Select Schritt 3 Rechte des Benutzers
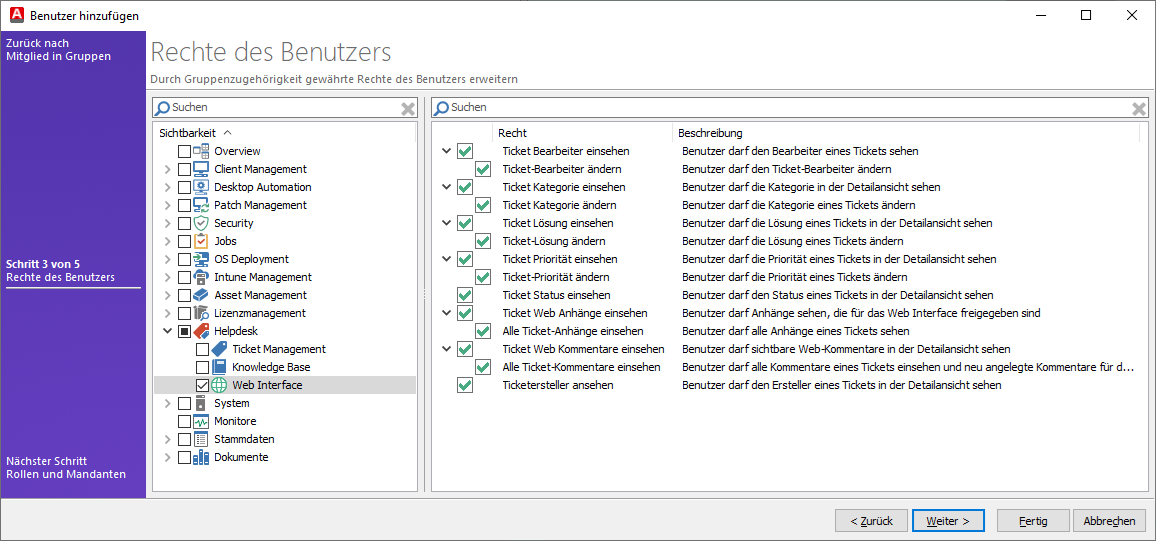The width and height of the screenshot is (1156, 541). (x=60, y=270)
